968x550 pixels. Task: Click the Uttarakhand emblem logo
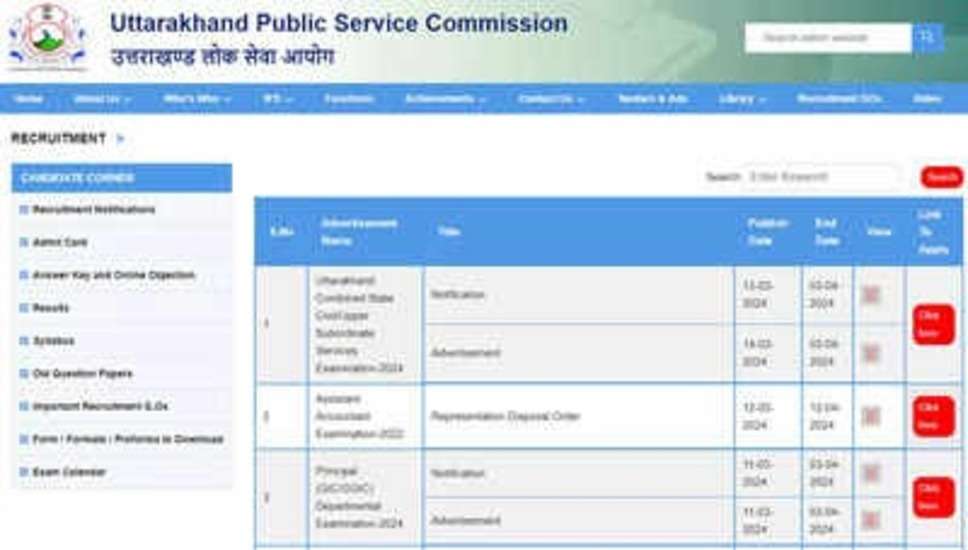tap(46, 37)
